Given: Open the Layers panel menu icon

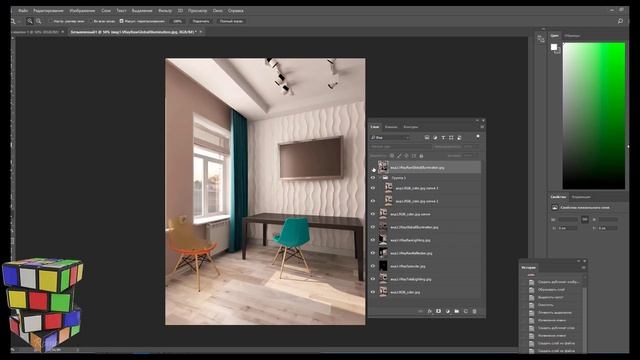Looking at the screenshot, I should pos(482,127).
